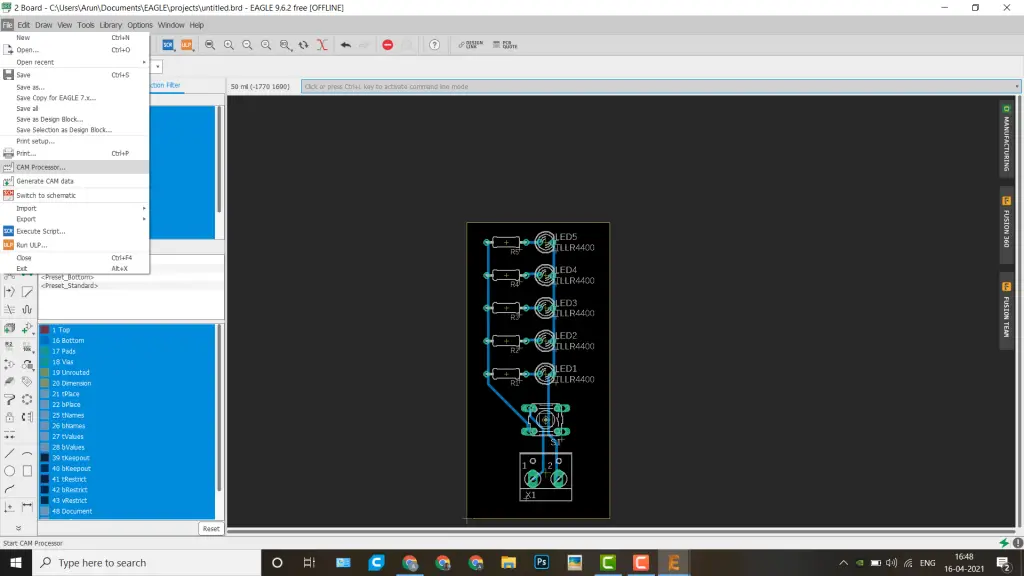Choose Switch to schematic menu entry
The height and width of the screenshot is (576, 1024).
pyautogui.click(x=74, y=195)
